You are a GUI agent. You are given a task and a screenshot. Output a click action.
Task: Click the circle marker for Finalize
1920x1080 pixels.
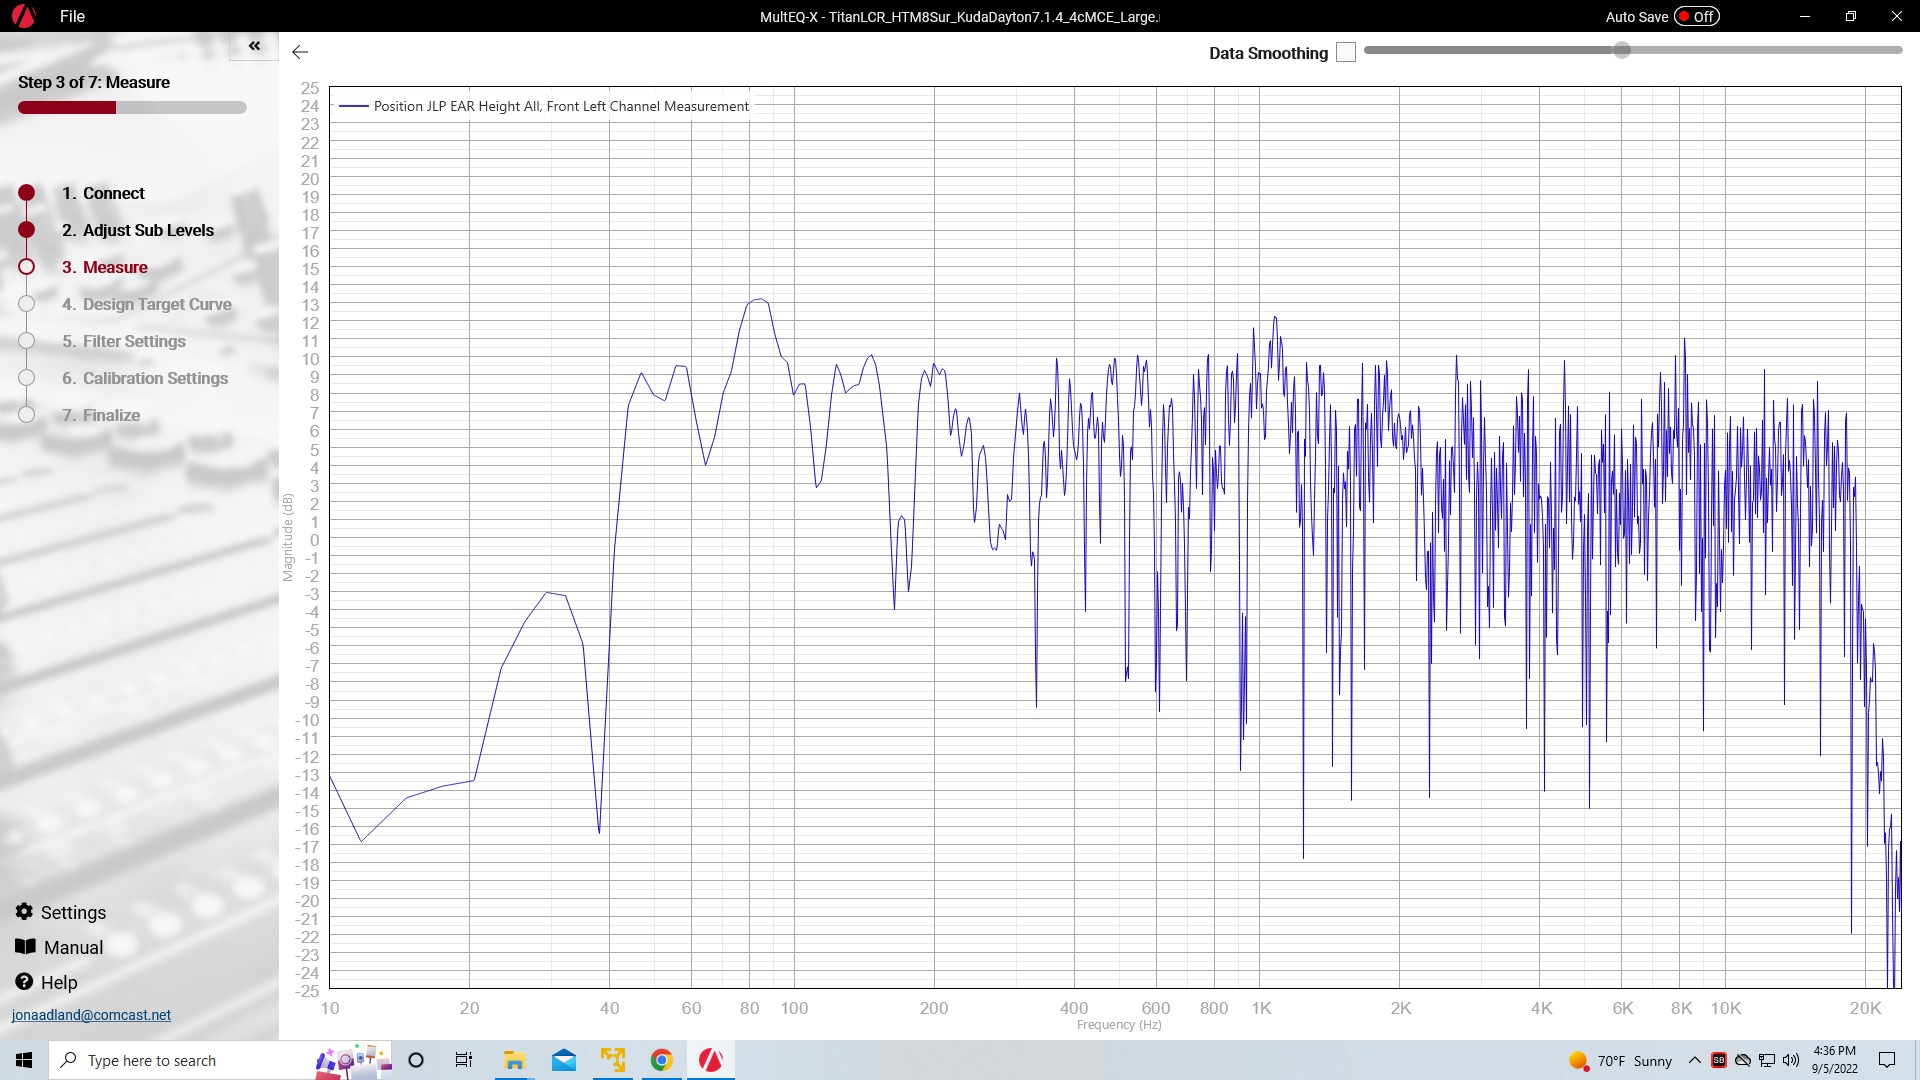click(27, 415)
